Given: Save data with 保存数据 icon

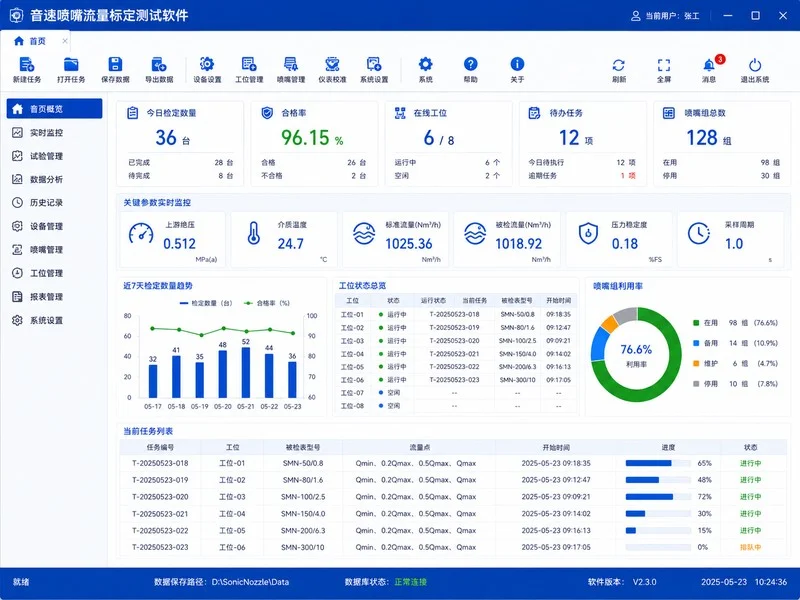Looking at the screenshot, I should pos(115,64).
